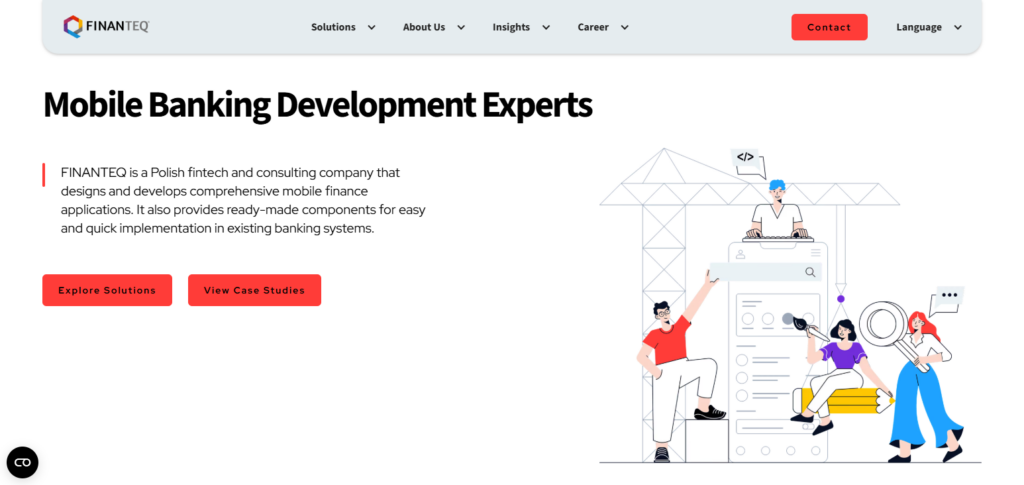Open the Insights menu
The image size is (1024, 485).
pos(511,27)
